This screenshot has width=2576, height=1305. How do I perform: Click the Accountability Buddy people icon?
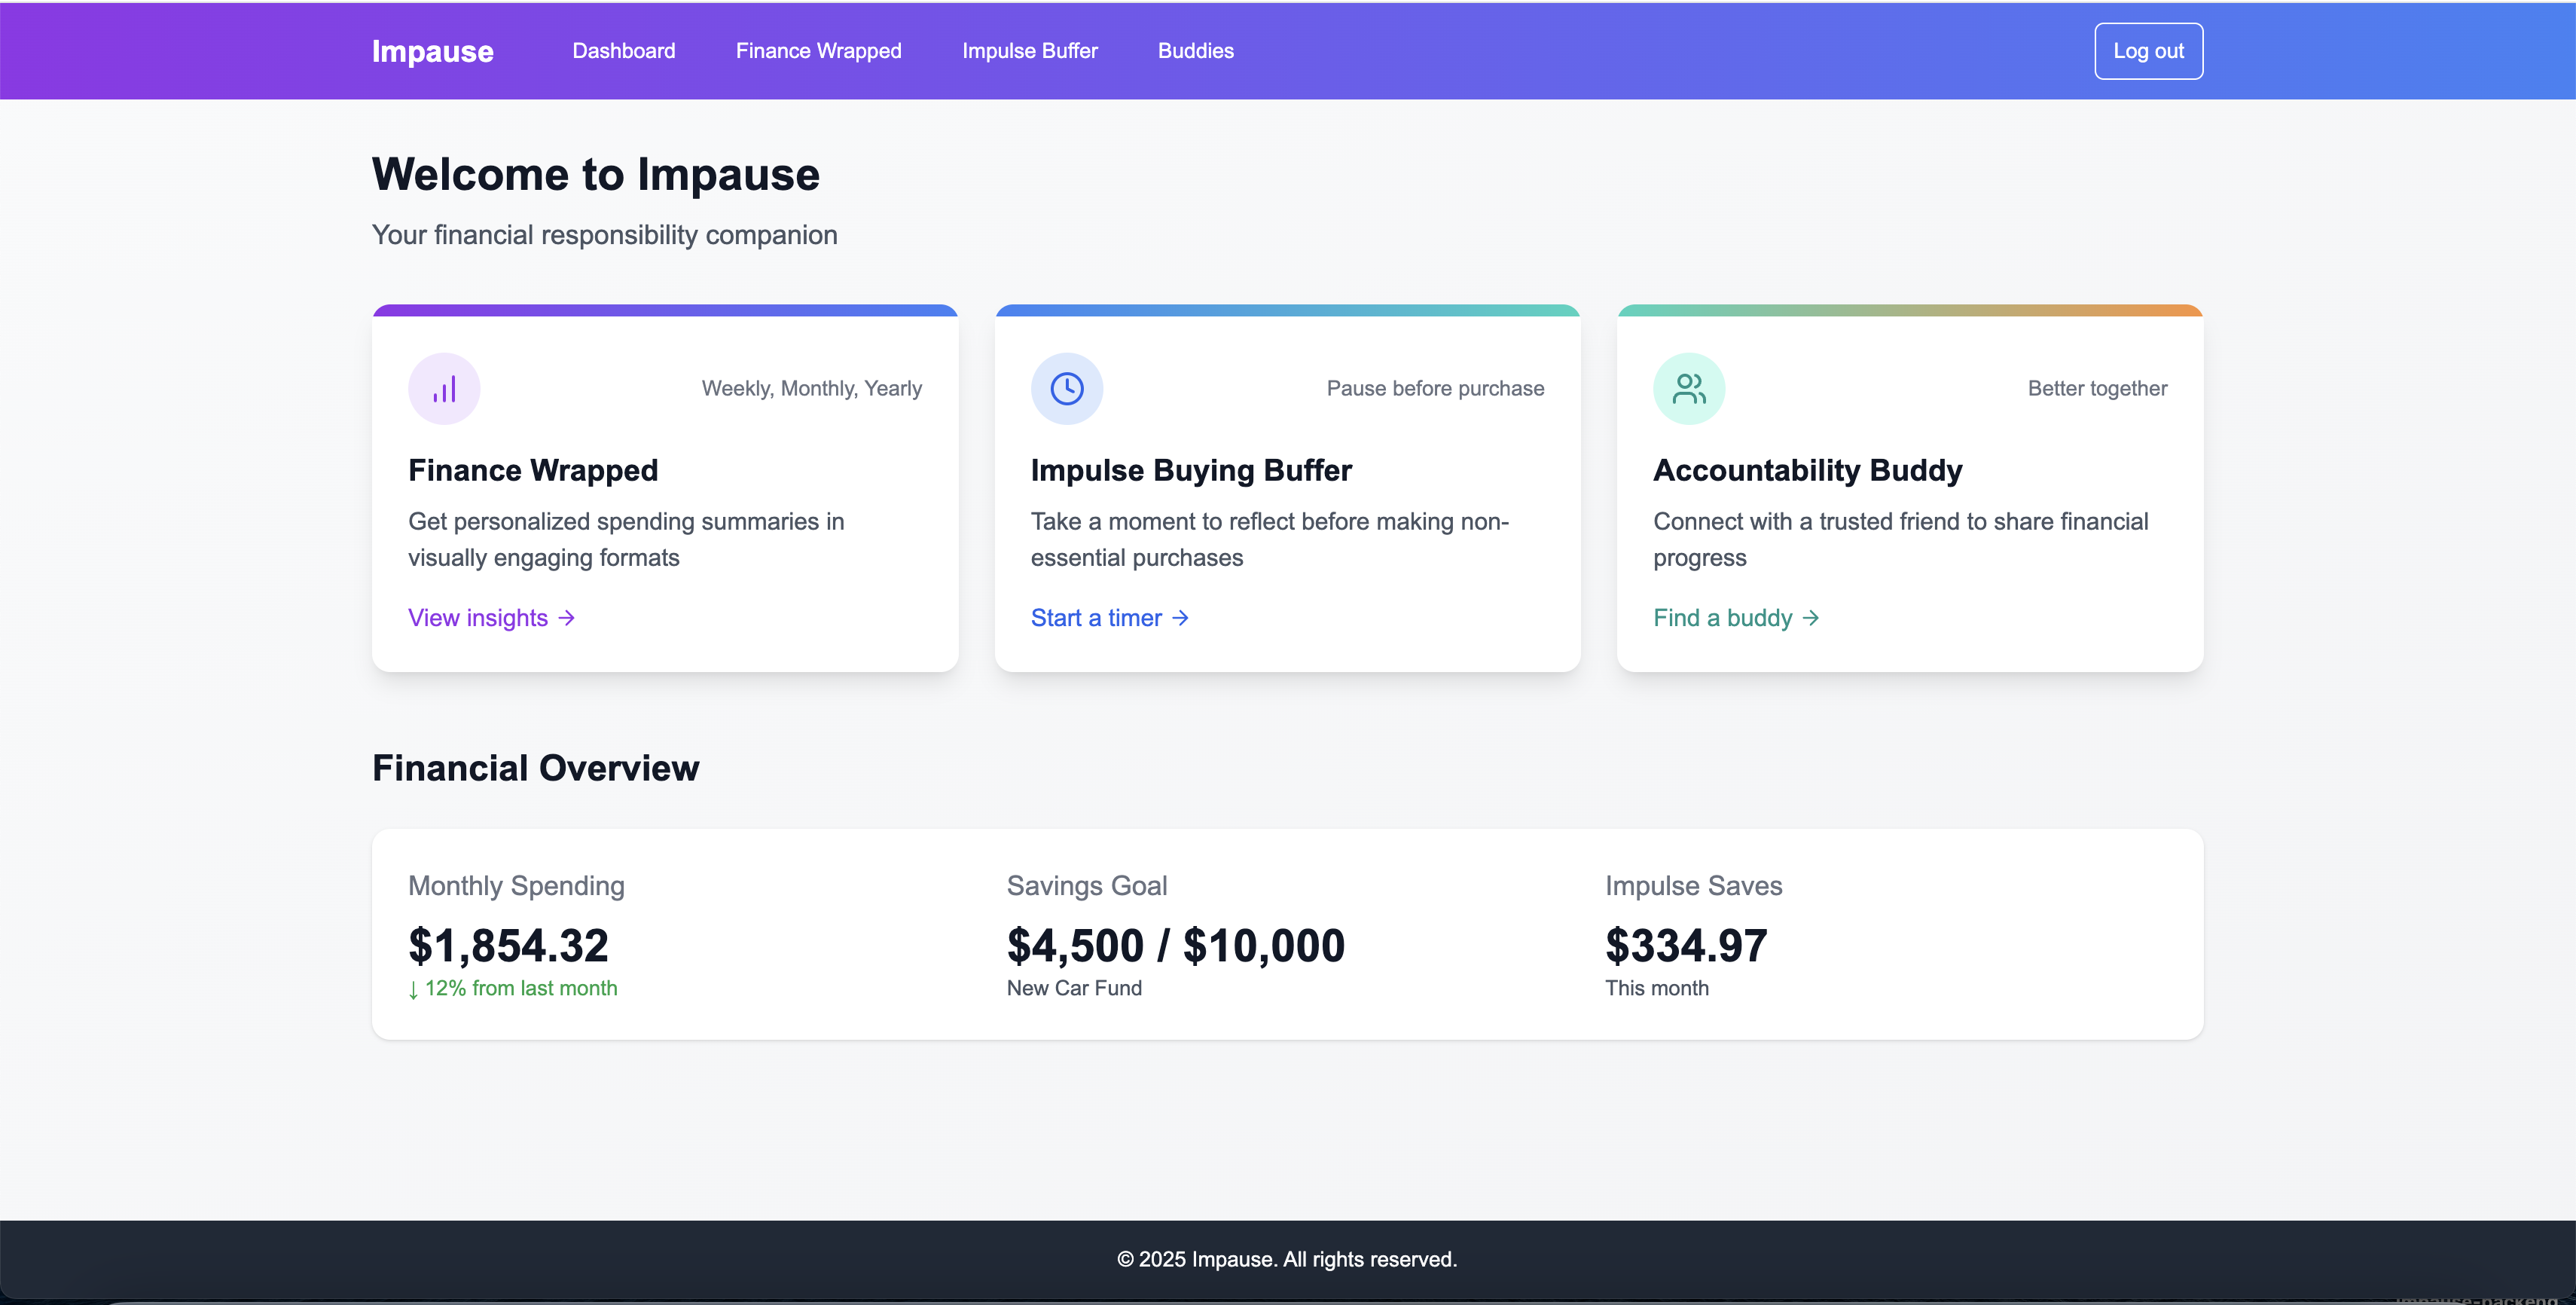1688,389
